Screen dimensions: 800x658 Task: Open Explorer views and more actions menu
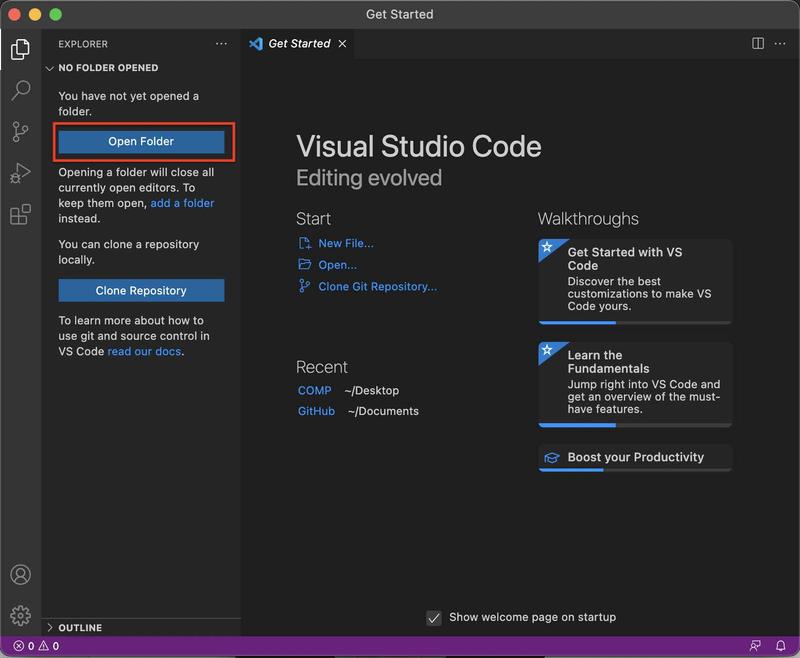click(x=221, y=44)
